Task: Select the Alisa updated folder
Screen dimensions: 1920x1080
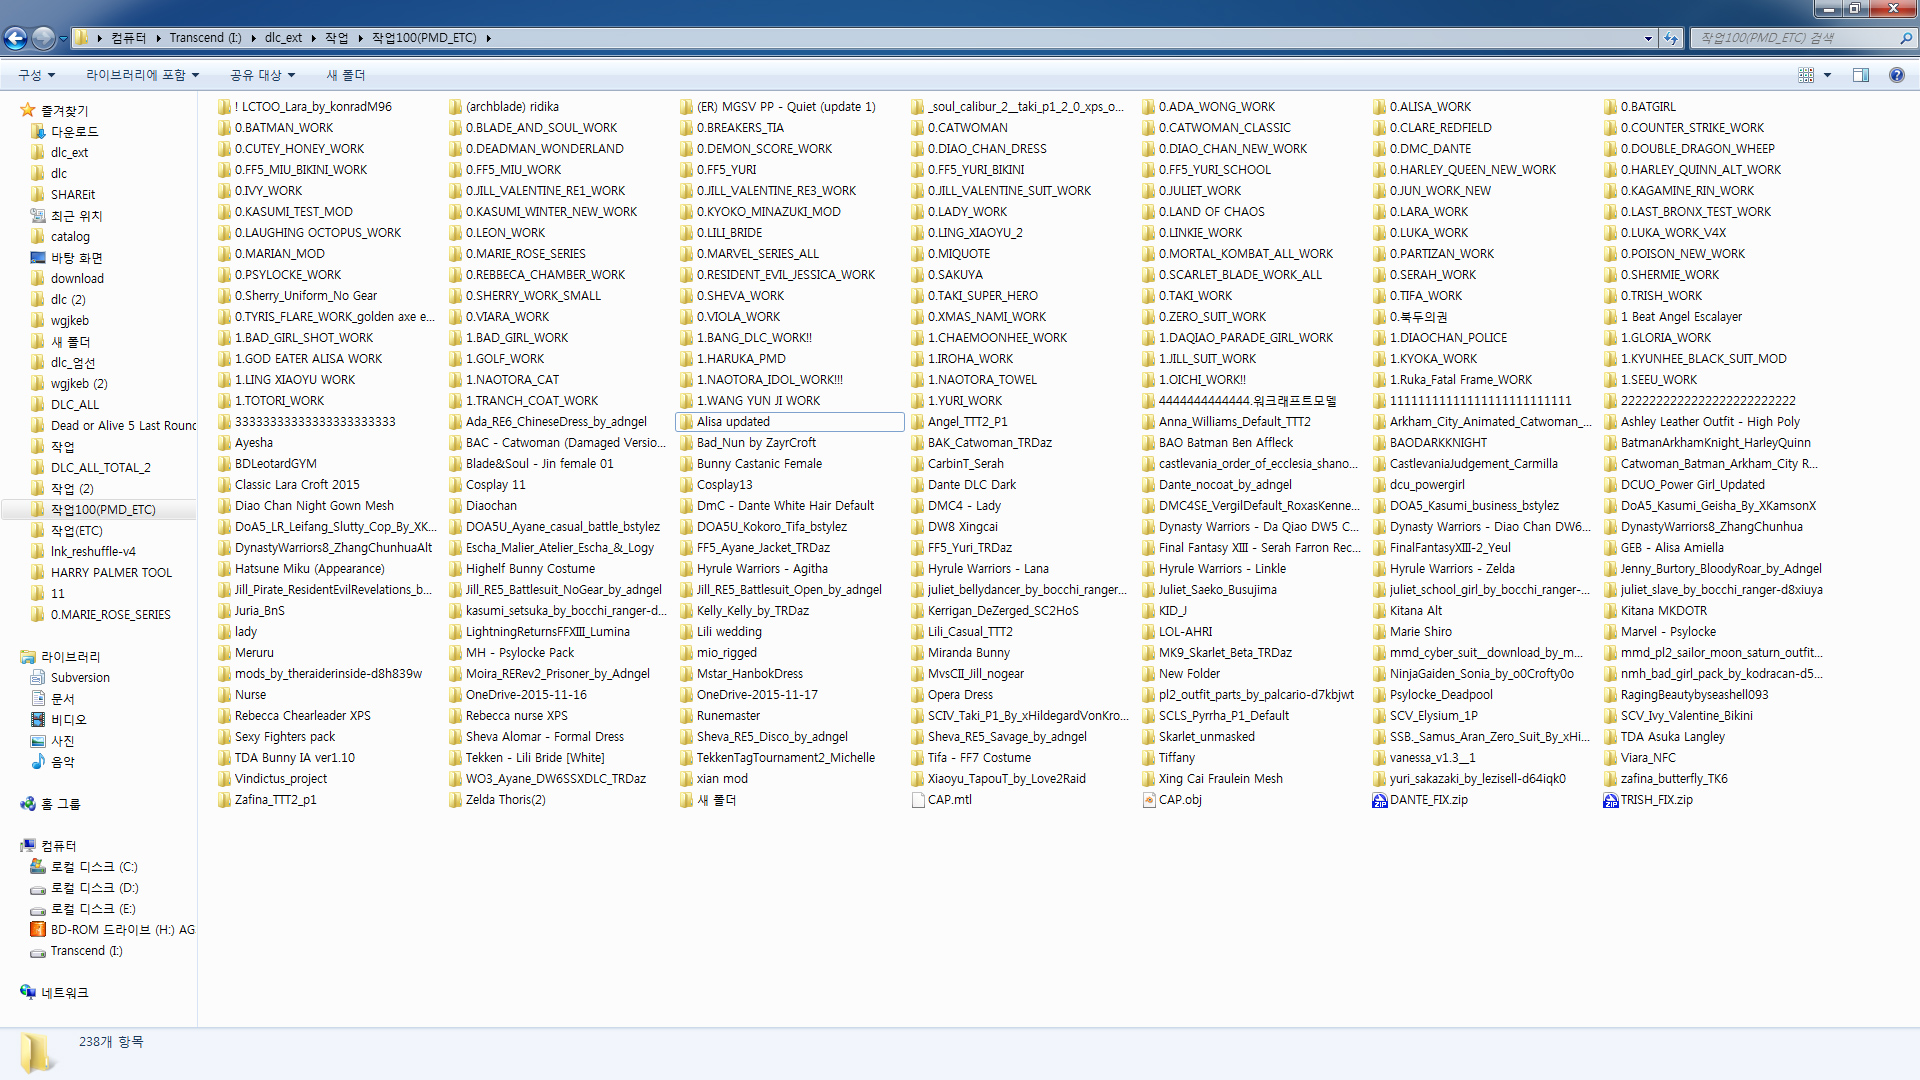Action: tap(733, 422)
